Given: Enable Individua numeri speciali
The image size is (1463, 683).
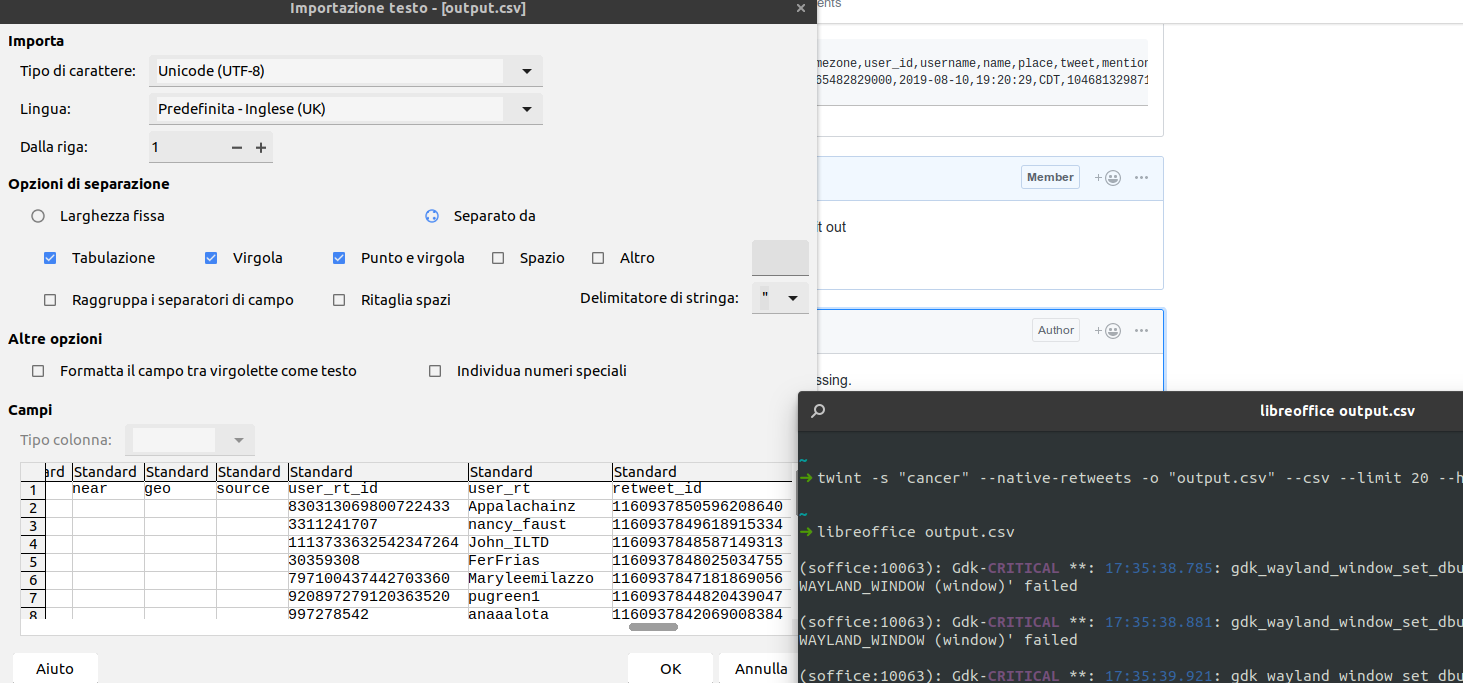Looking at the screenshot, I should click(x=435, y=370).
